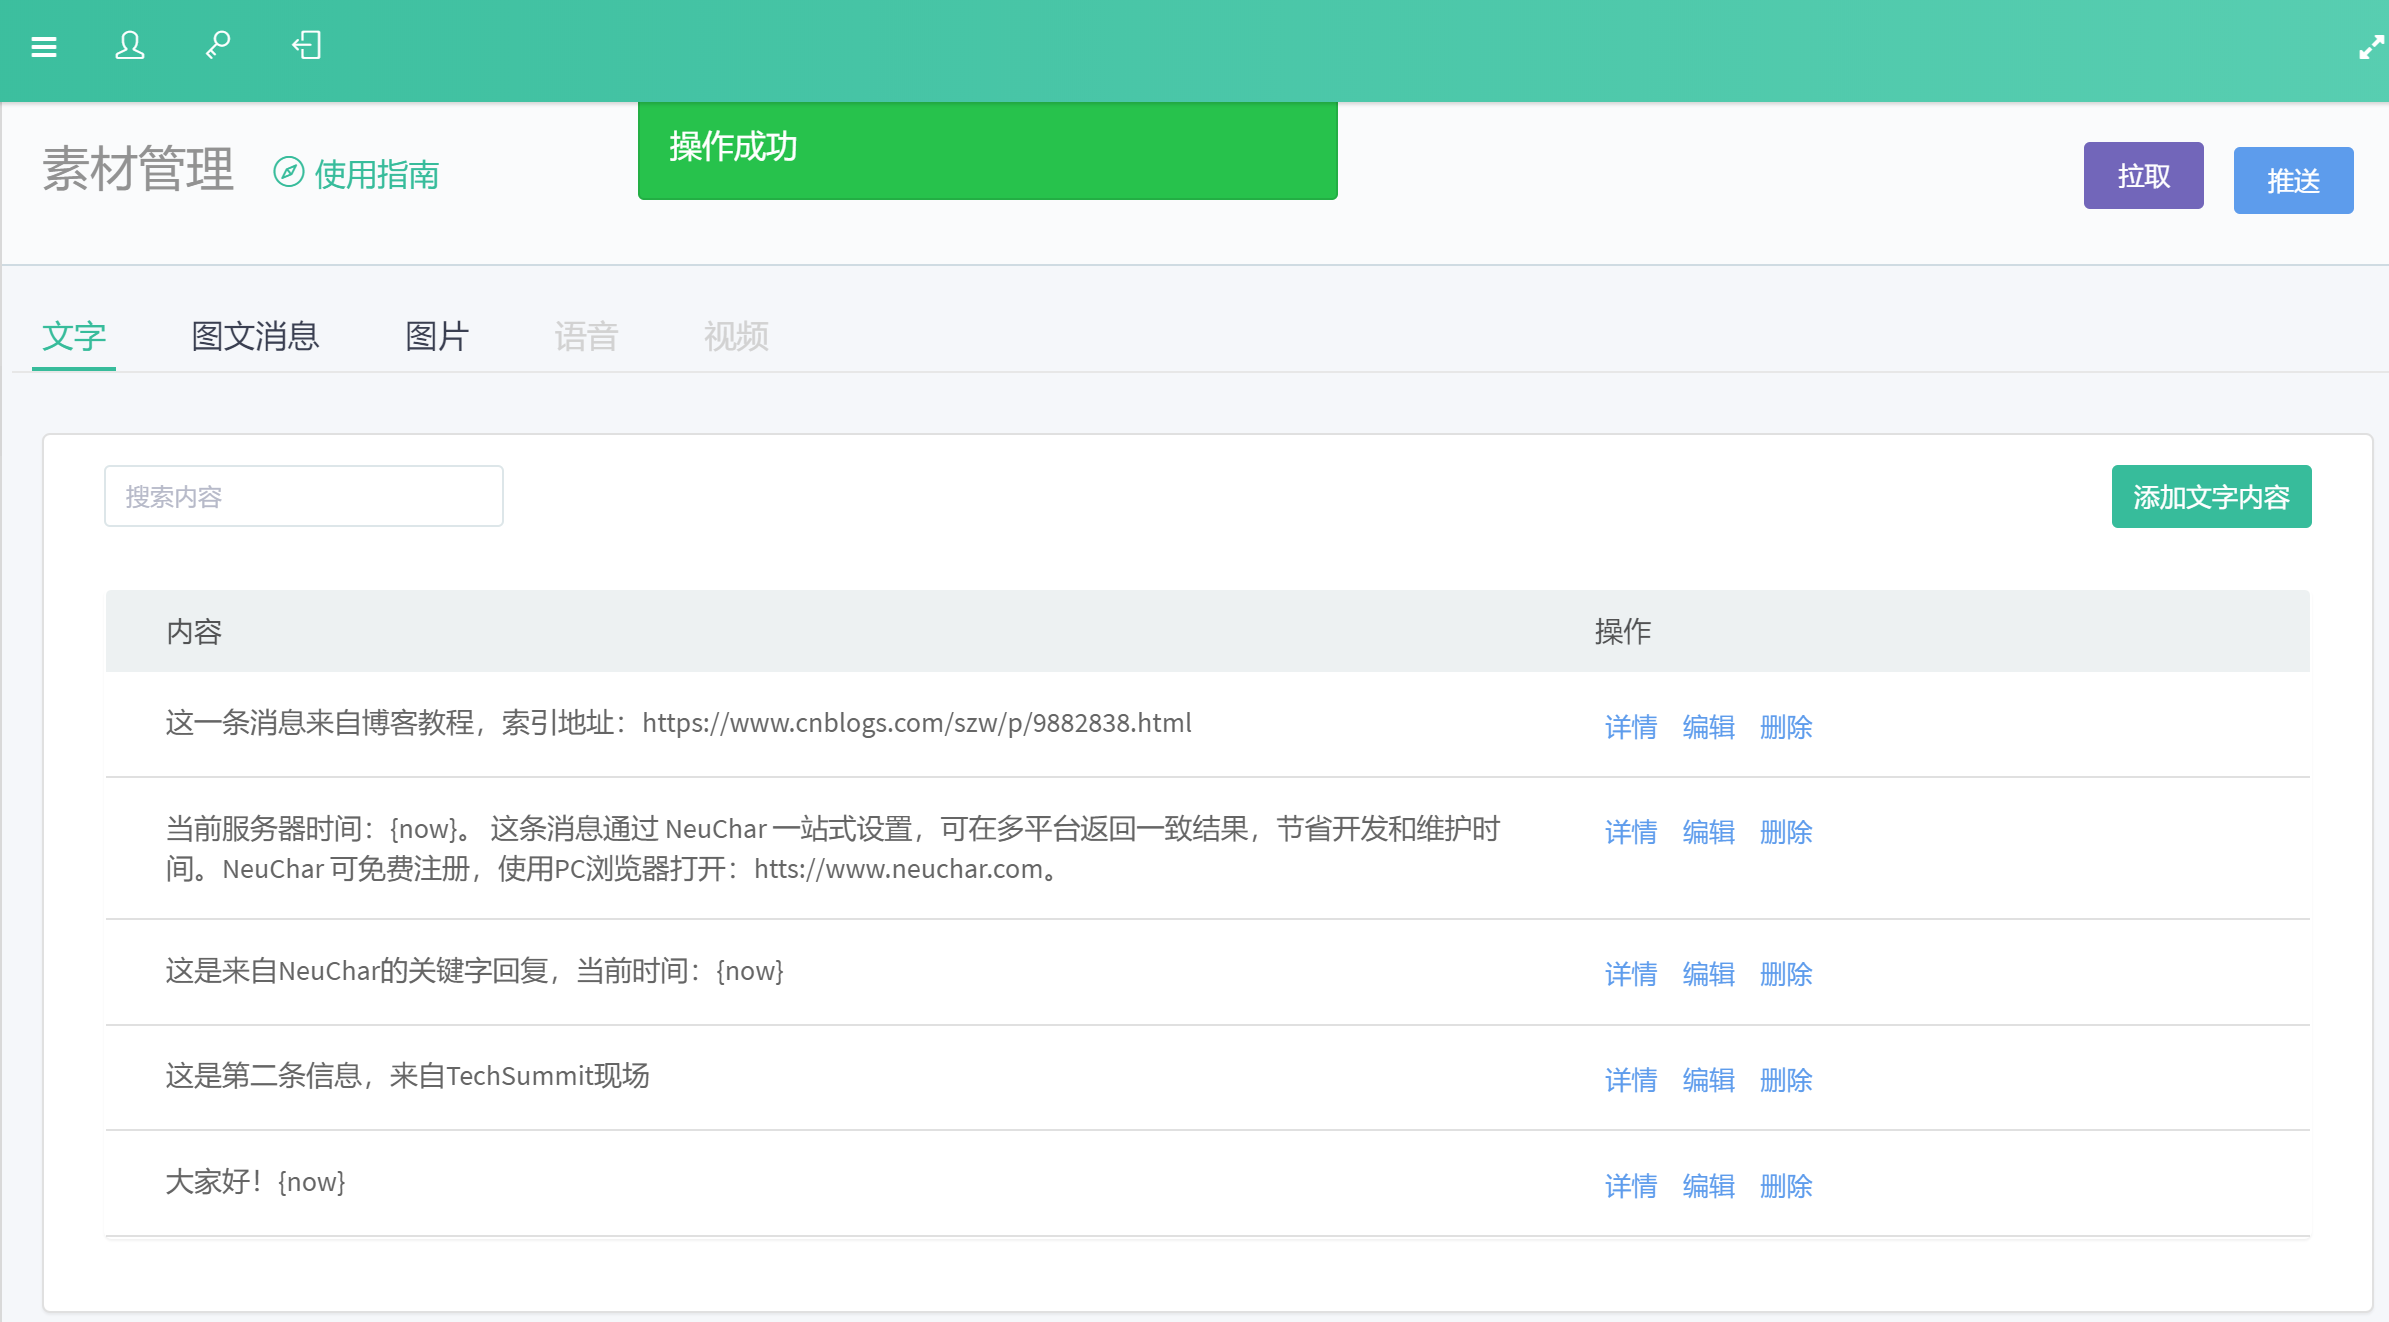
Task: Click the purple 拉取 button
Action: click(2143, 176)
